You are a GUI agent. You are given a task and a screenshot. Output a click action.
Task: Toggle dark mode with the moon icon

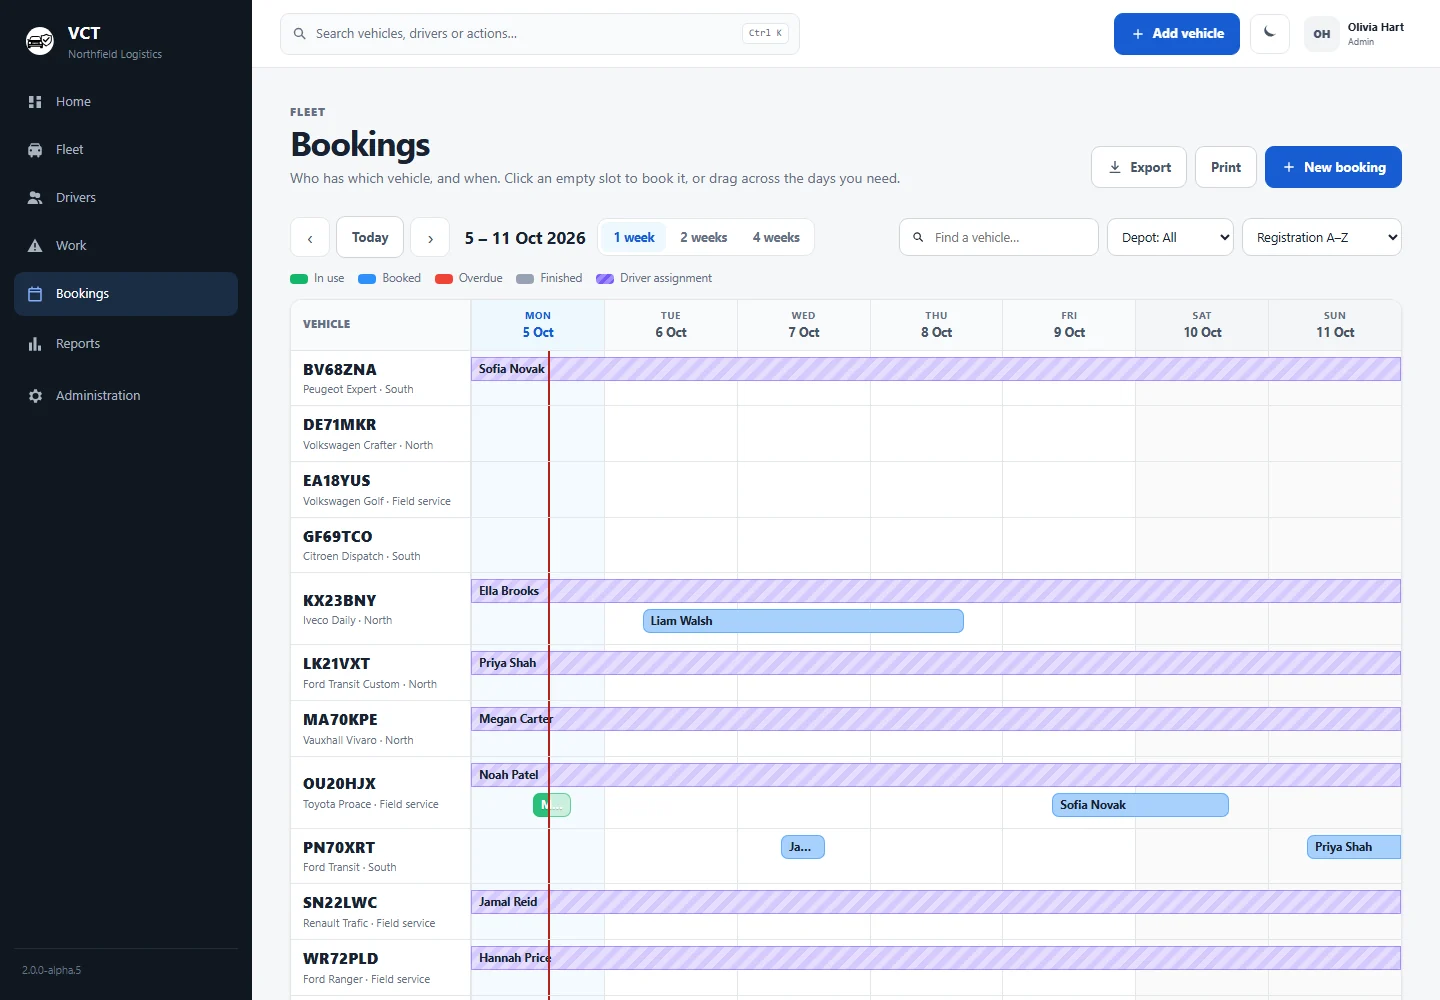click(1270, 34)
